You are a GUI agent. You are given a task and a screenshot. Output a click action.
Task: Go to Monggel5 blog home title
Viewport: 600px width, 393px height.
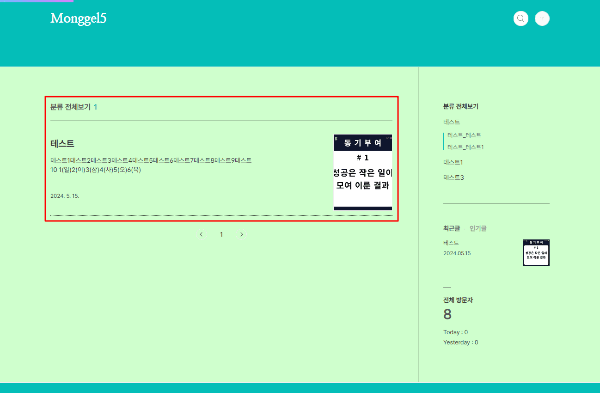78,18
